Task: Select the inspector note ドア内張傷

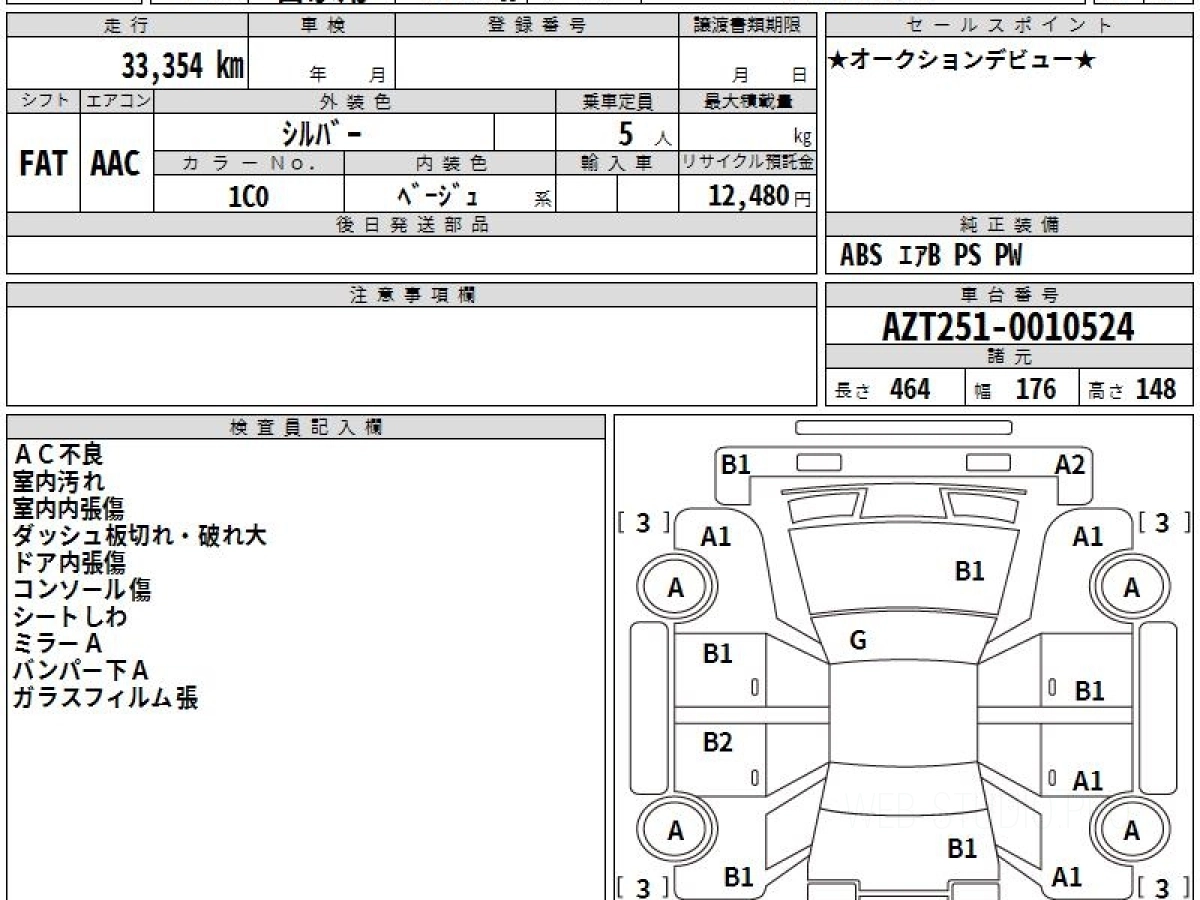Action: point(68,563)
